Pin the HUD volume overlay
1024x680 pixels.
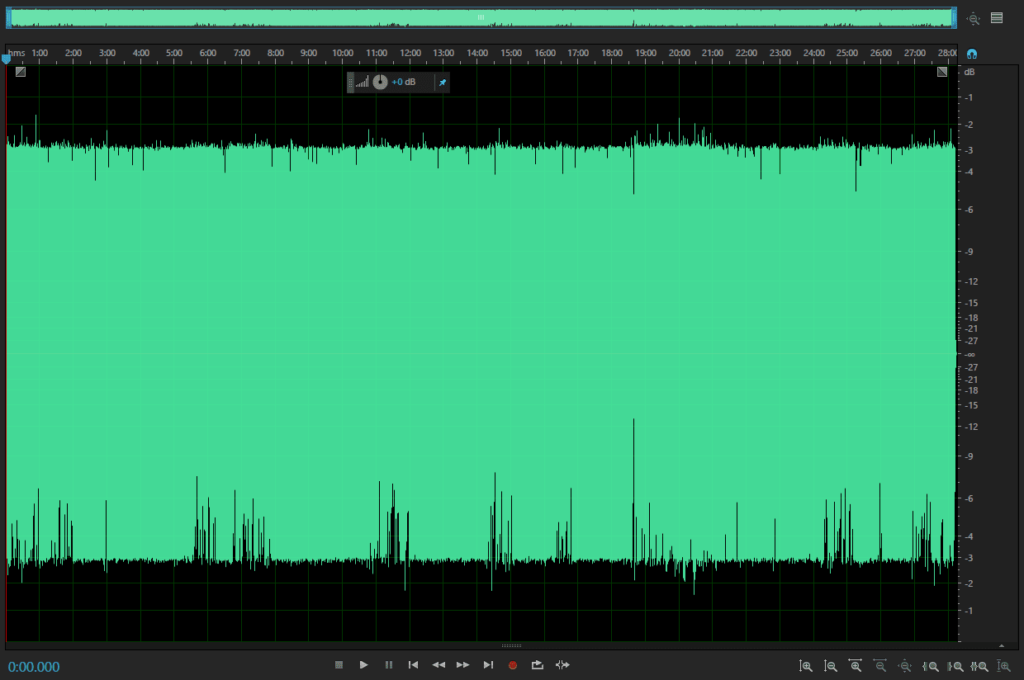click(442, 82)
